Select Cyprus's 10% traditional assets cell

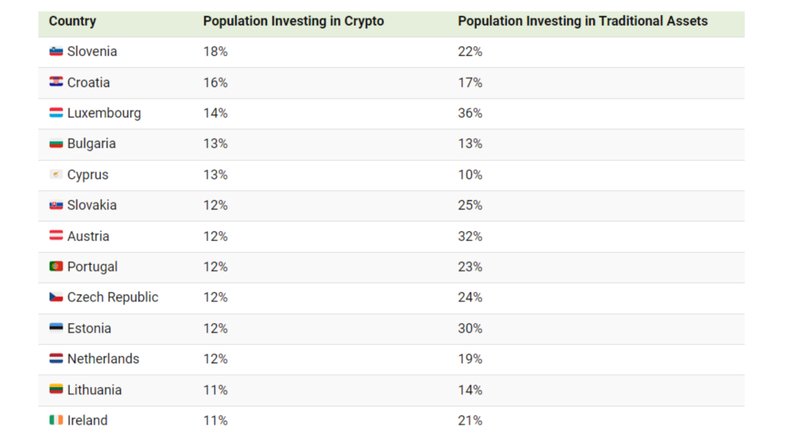pos(470,175)
